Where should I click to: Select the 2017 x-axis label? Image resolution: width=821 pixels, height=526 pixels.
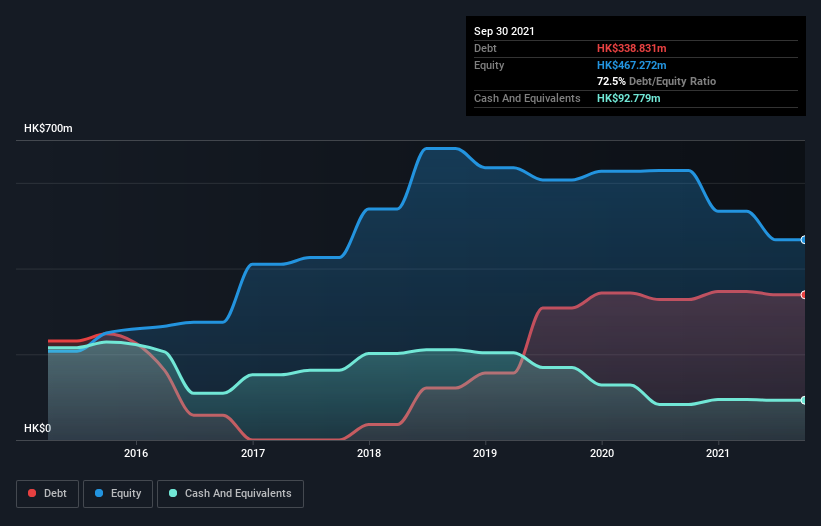pos(253,453)
